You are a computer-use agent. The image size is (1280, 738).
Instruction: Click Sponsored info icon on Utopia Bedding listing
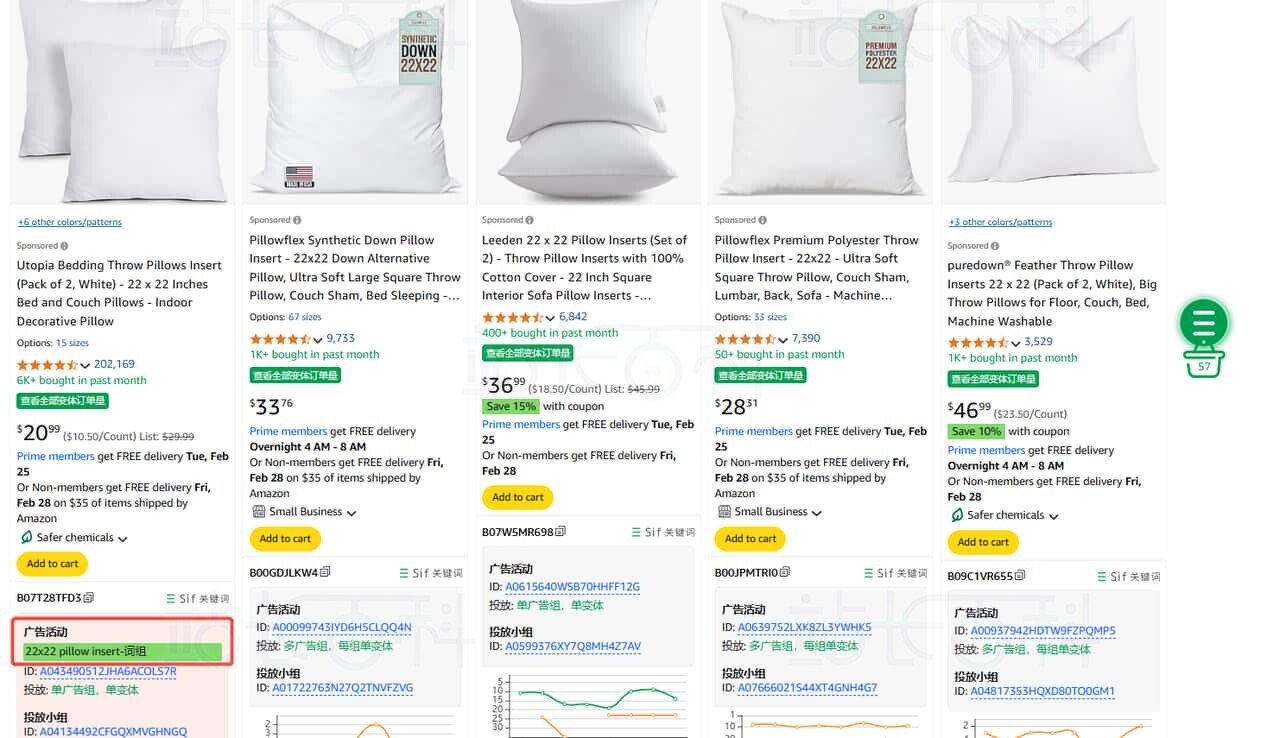64,246
